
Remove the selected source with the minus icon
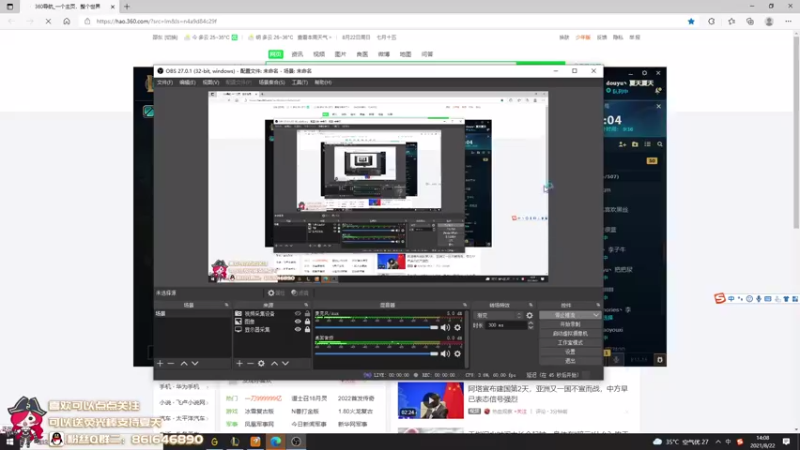point(250,363)
